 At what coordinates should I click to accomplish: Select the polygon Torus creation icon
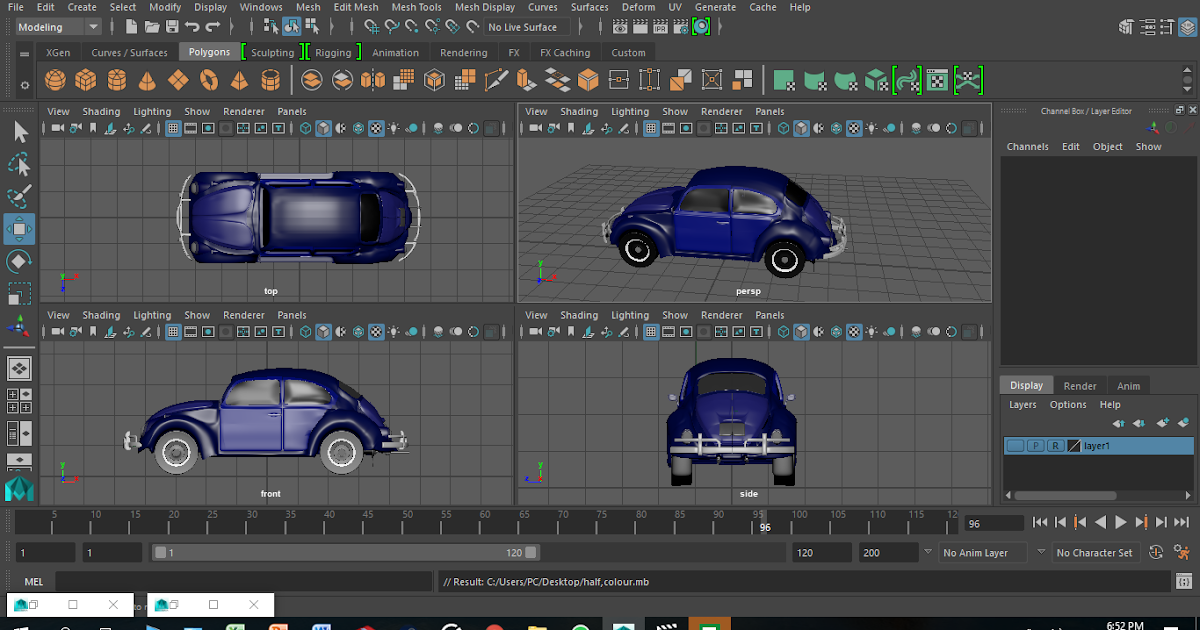click(x=207, y=79)
